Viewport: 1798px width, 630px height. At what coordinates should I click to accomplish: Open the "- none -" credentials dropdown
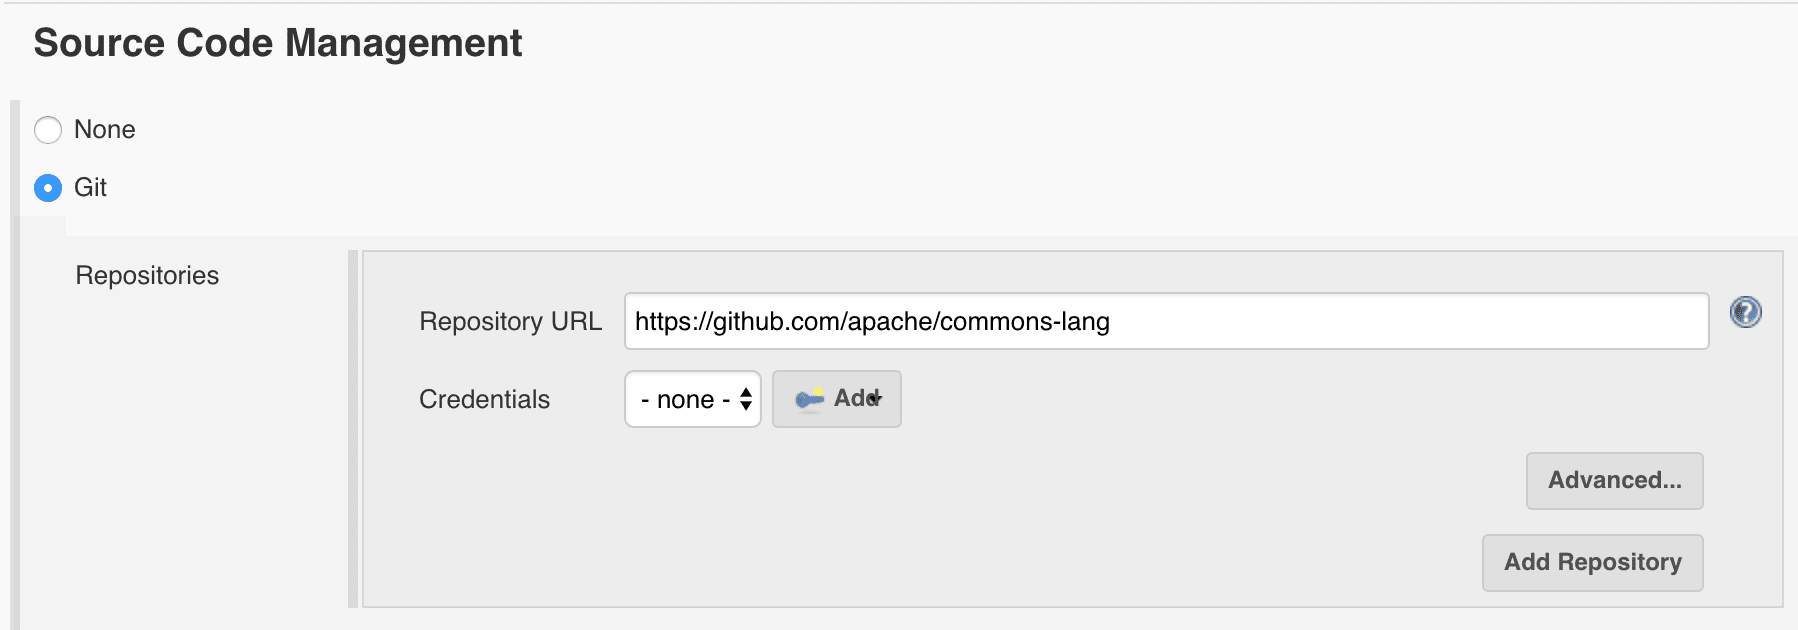point(693,399)
